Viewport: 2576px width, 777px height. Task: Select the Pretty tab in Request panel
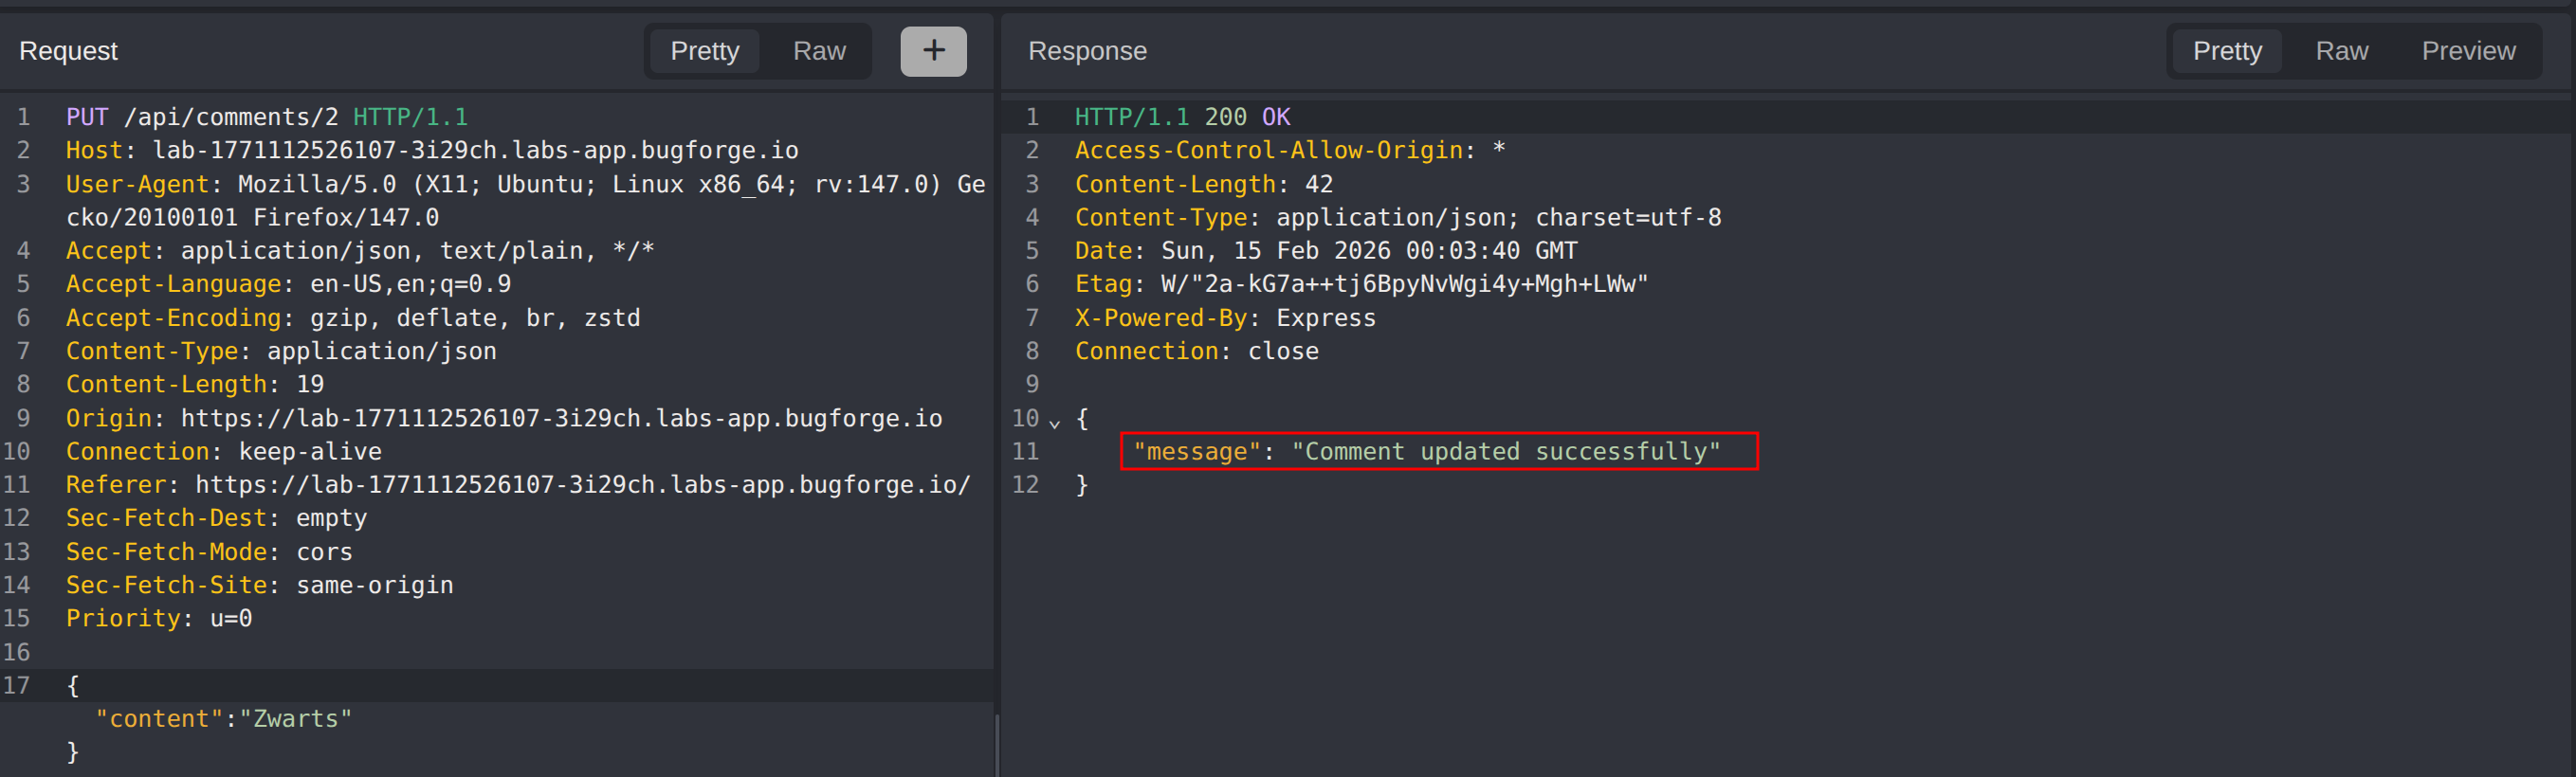click(704, 51)
